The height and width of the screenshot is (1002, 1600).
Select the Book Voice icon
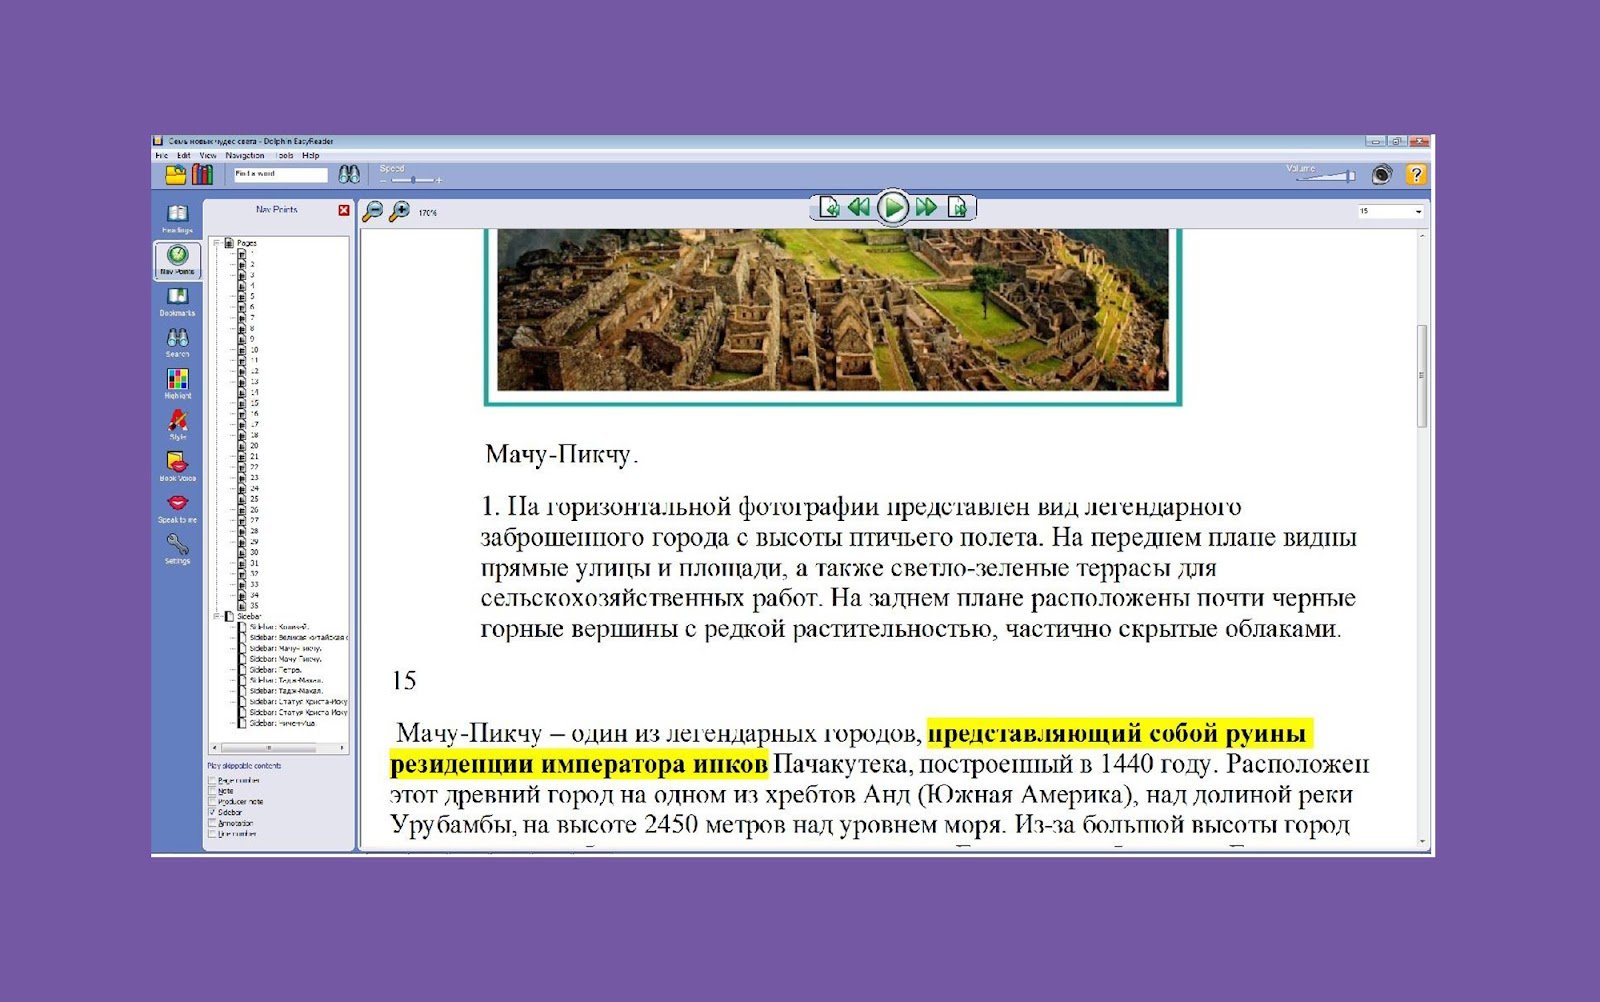click(177, 463)
